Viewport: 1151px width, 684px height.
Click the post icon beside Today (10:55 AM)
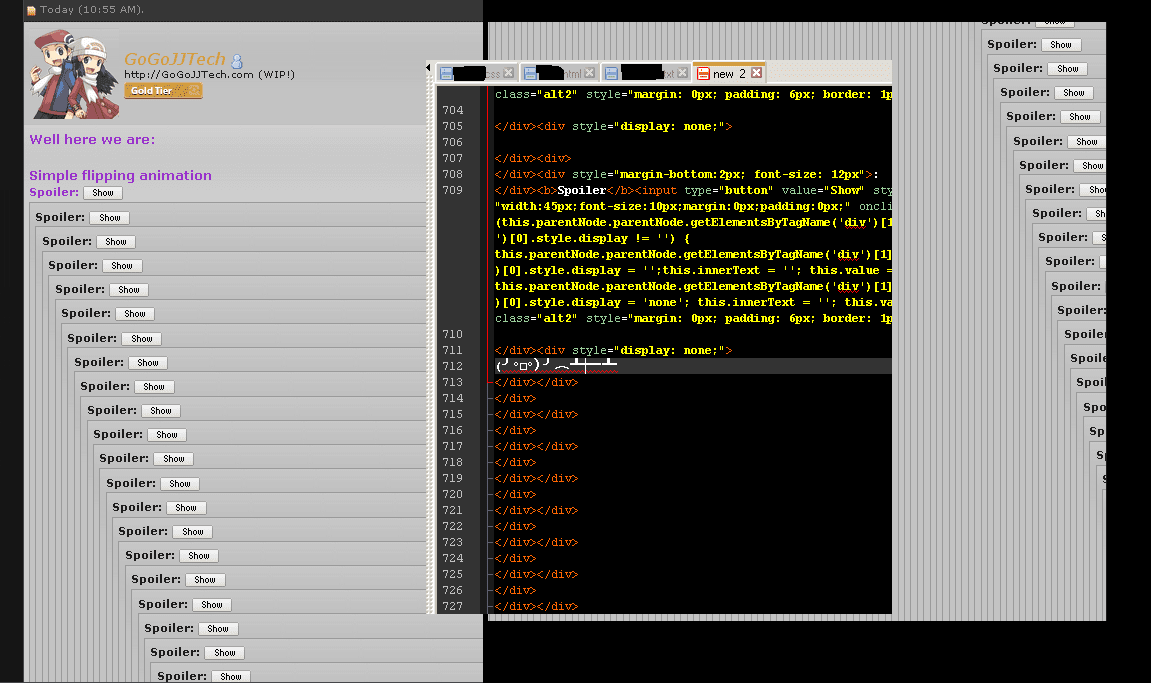point(32,10)
